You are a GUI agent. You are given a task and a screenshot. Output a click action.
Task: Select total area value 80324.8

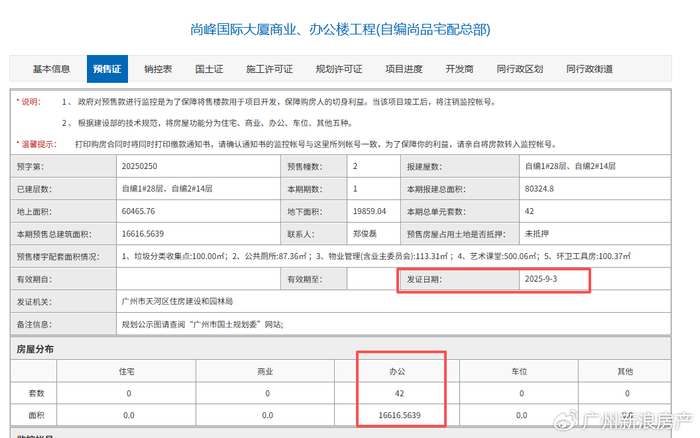539,189
